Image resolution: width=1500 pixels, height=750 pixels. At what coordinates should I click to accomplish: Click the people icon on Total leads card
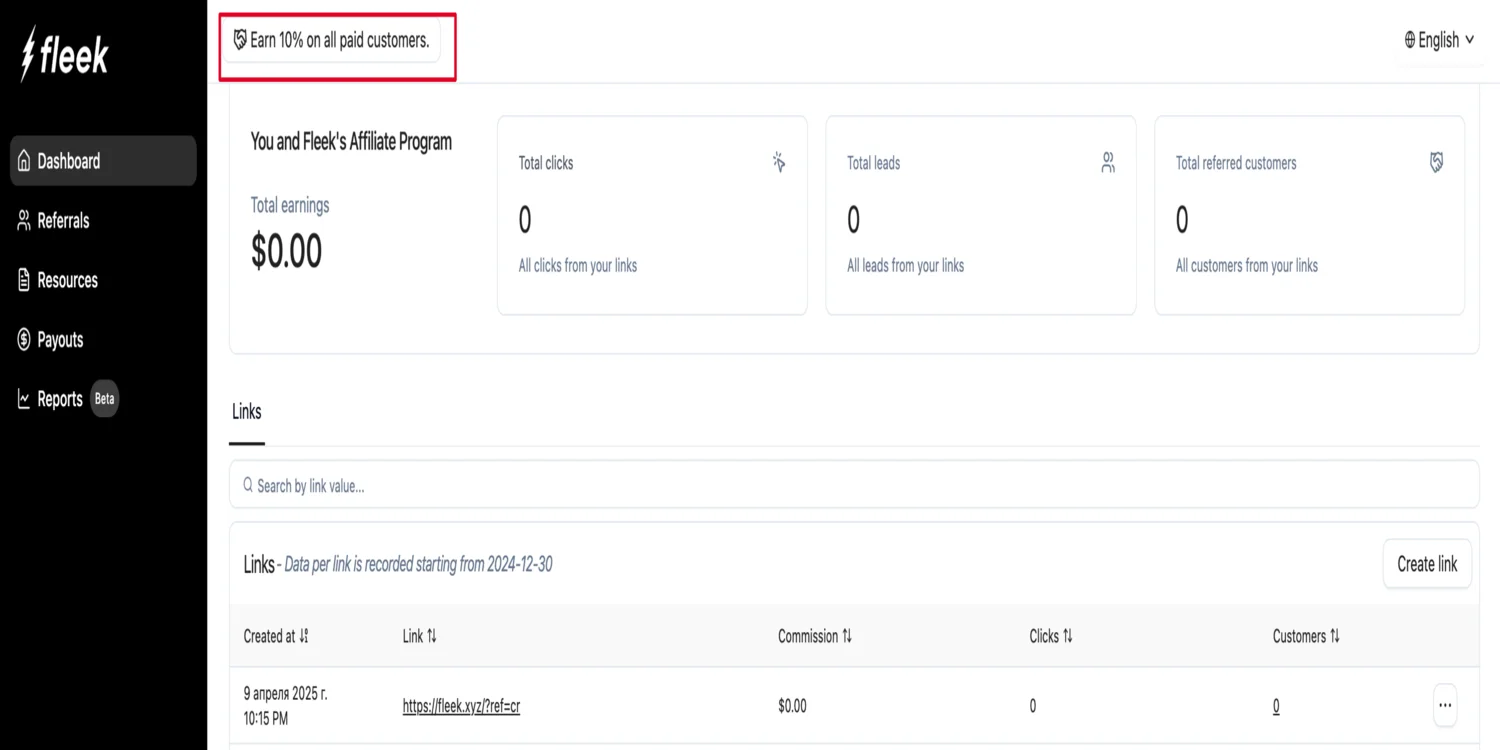point(1108,162)
